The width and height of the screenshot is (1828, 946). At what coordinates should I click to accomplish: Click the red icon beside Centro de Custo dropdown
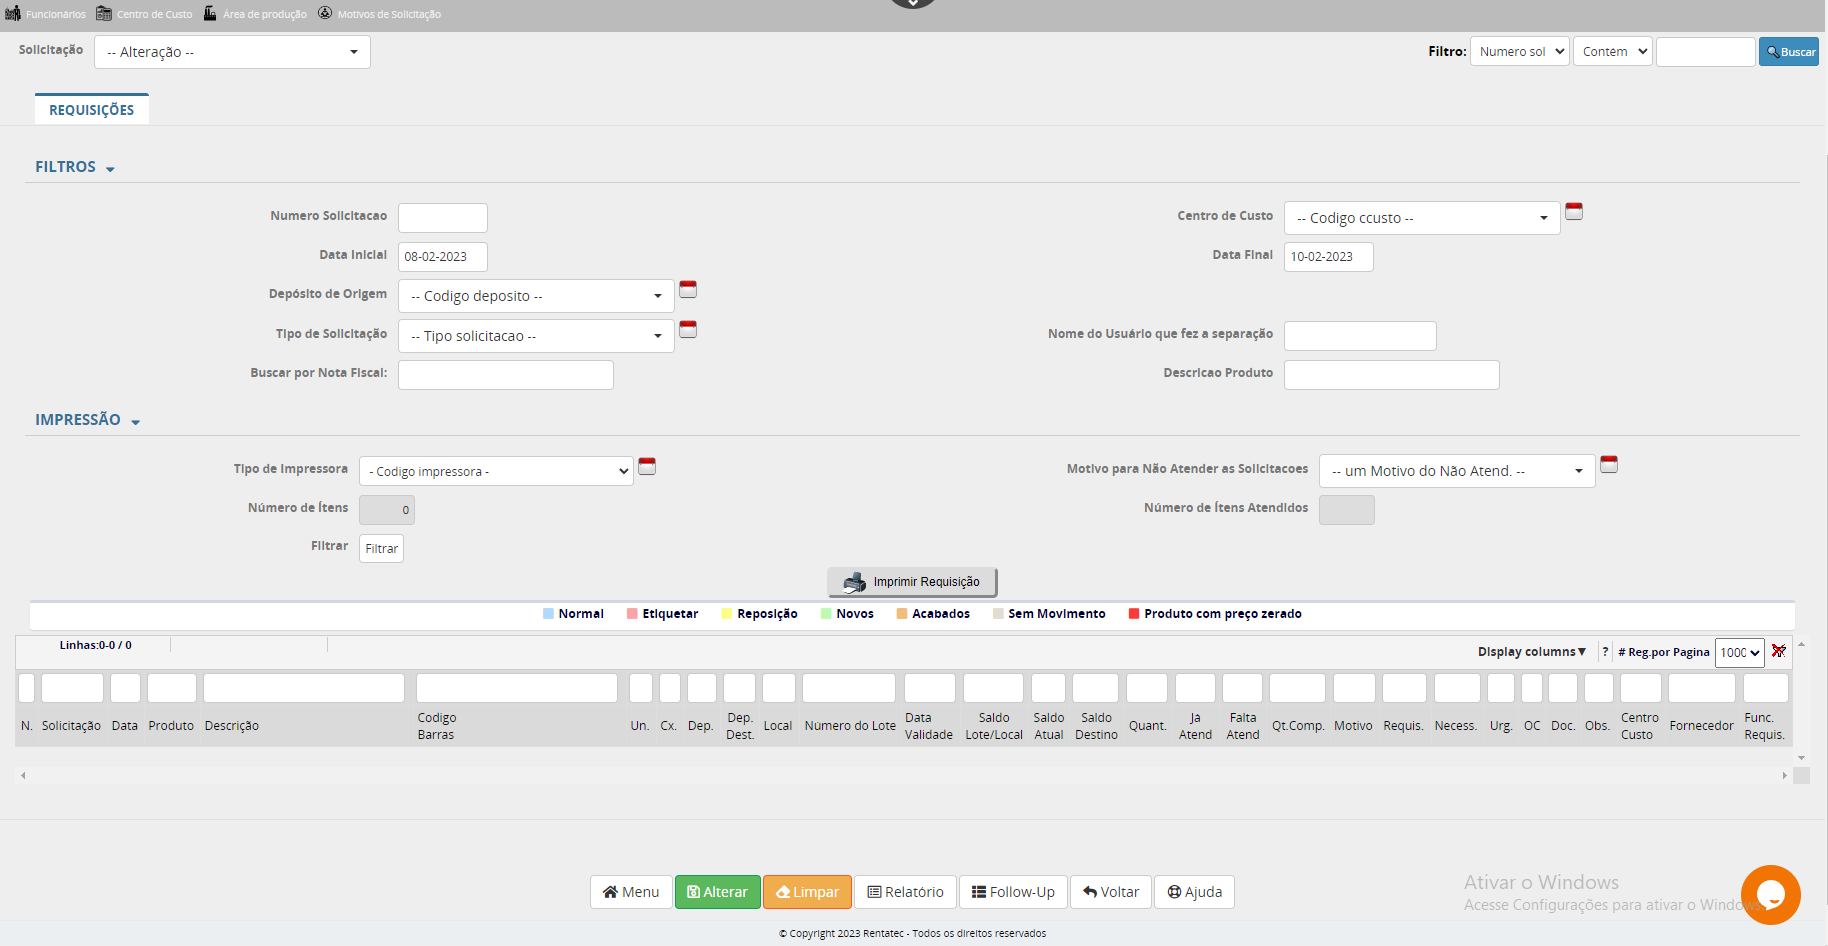pos(1574,211)
